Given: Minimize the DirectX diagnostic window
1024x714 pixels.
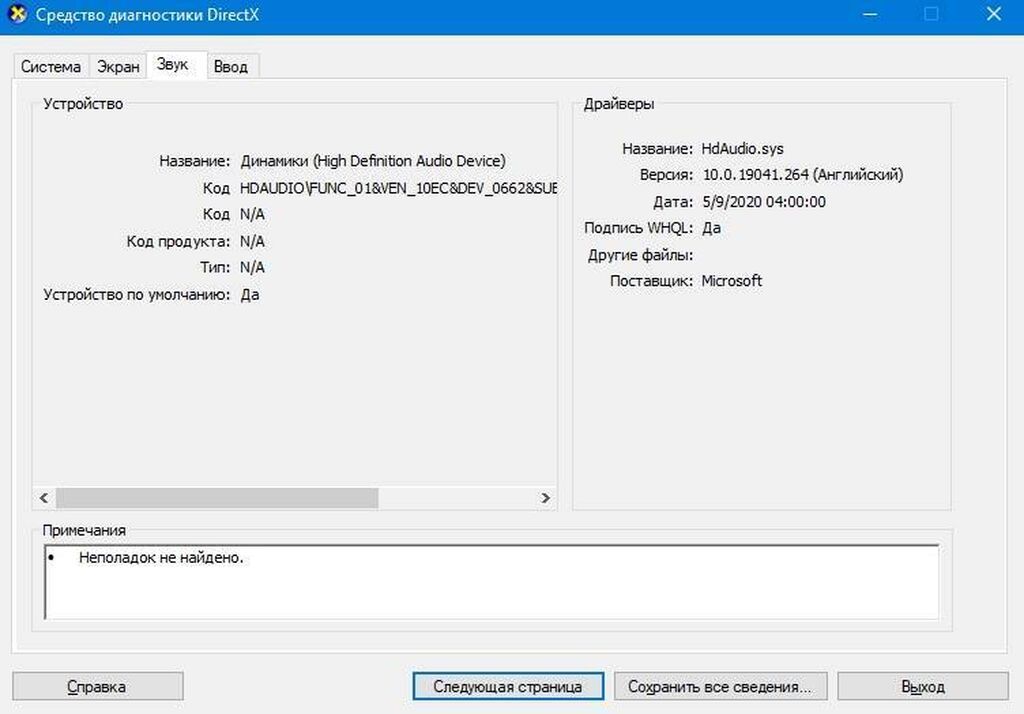Looking at the screenshot, I should 871,15.
